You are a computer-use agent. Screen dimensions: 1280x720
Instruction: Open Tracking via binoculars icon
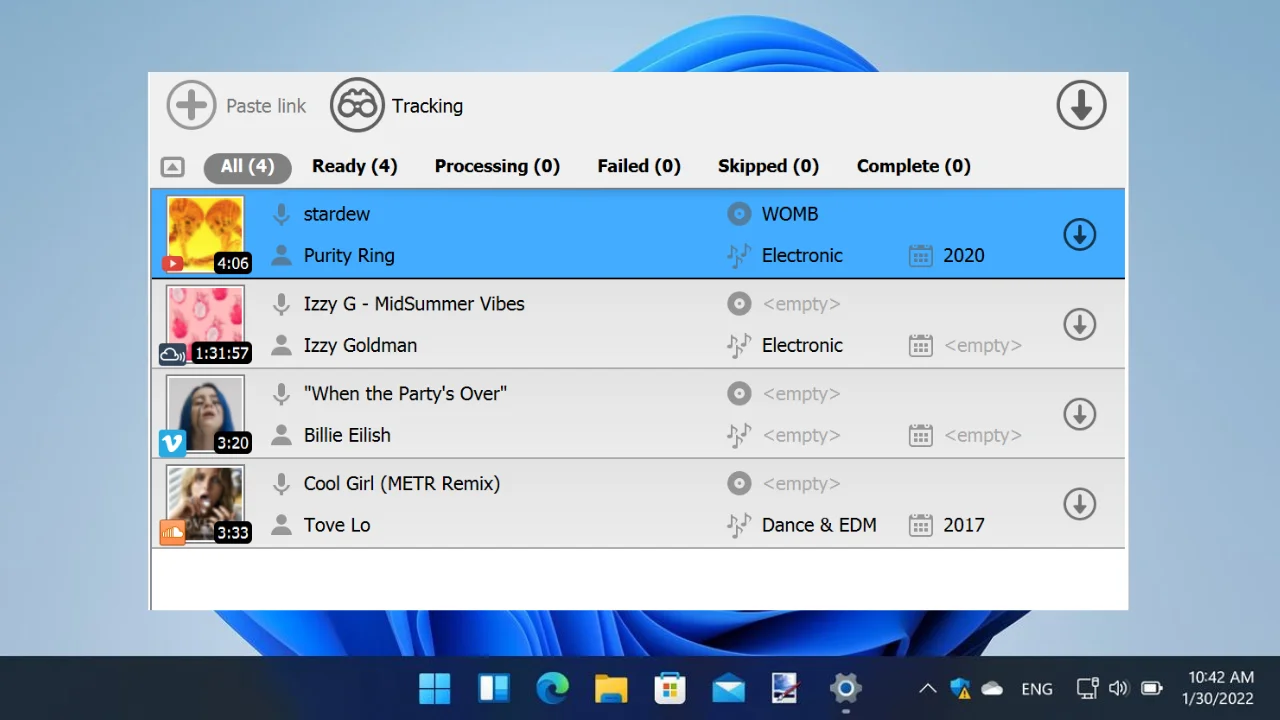[x=357, y=105]
